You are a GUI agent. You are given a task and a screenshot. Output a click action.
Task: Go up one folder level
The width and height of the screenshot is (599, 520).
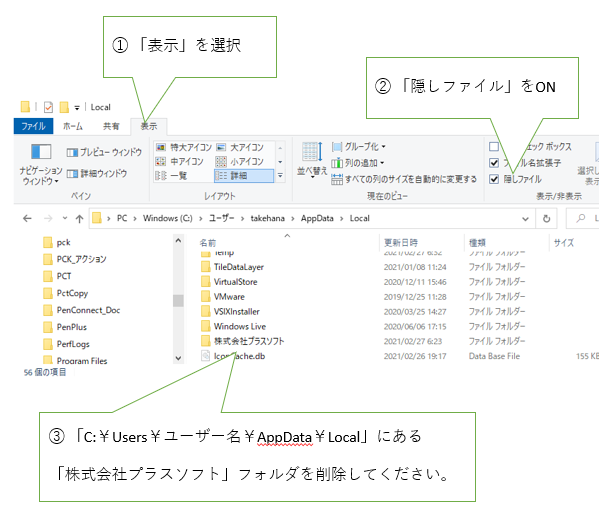(x=79, y=219)
